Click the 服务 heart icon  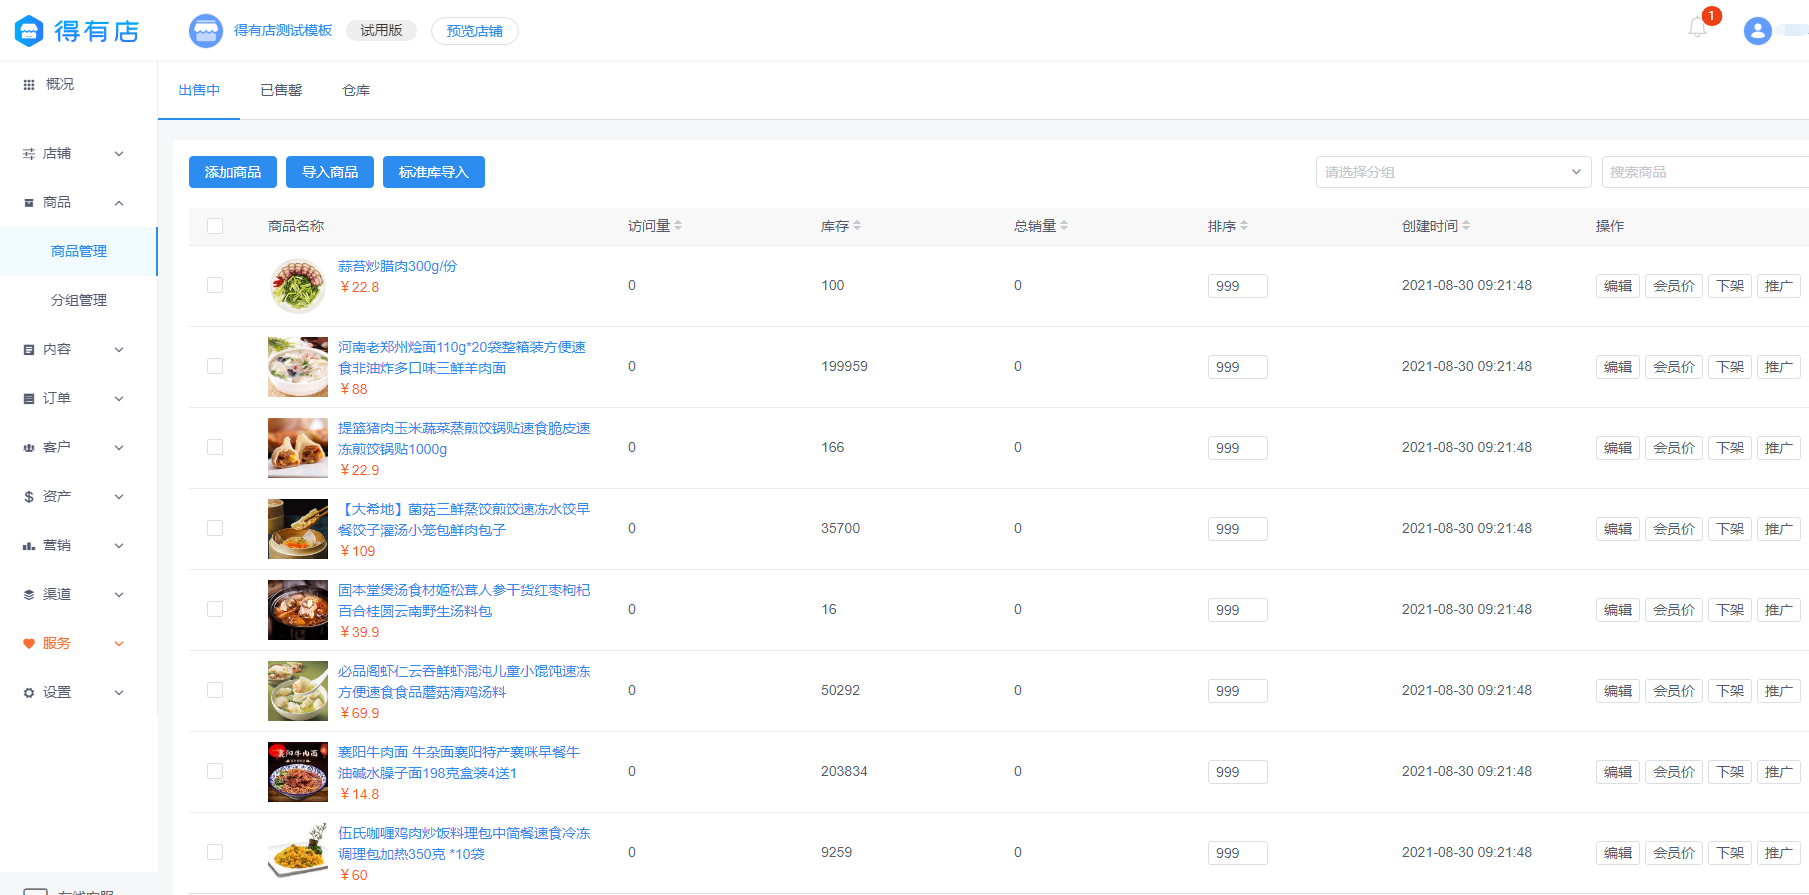[29, 644]
